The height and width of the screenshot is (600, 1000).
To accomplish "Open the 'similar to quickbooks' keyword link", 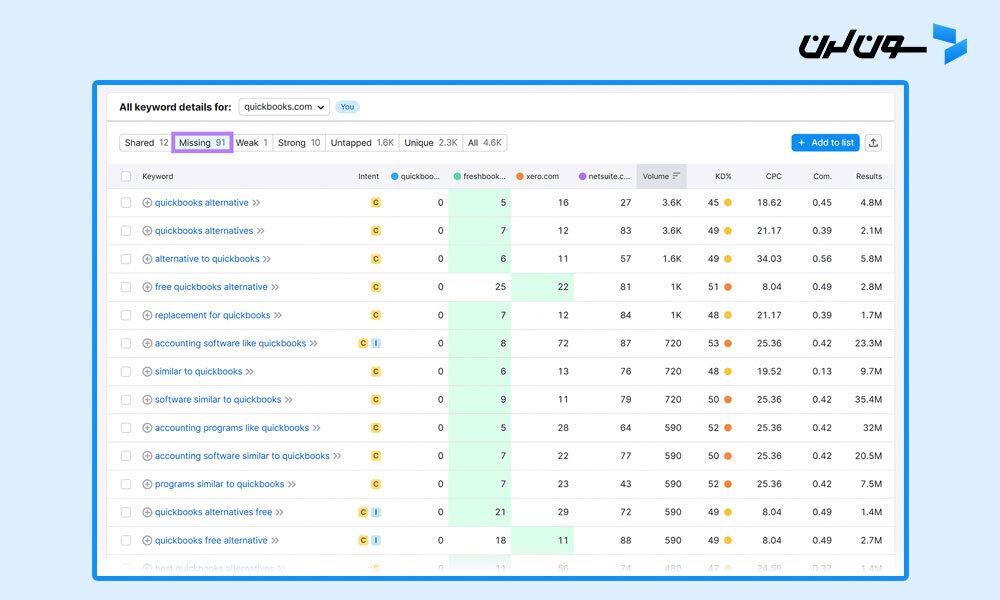I will click(x=198, y=371).
